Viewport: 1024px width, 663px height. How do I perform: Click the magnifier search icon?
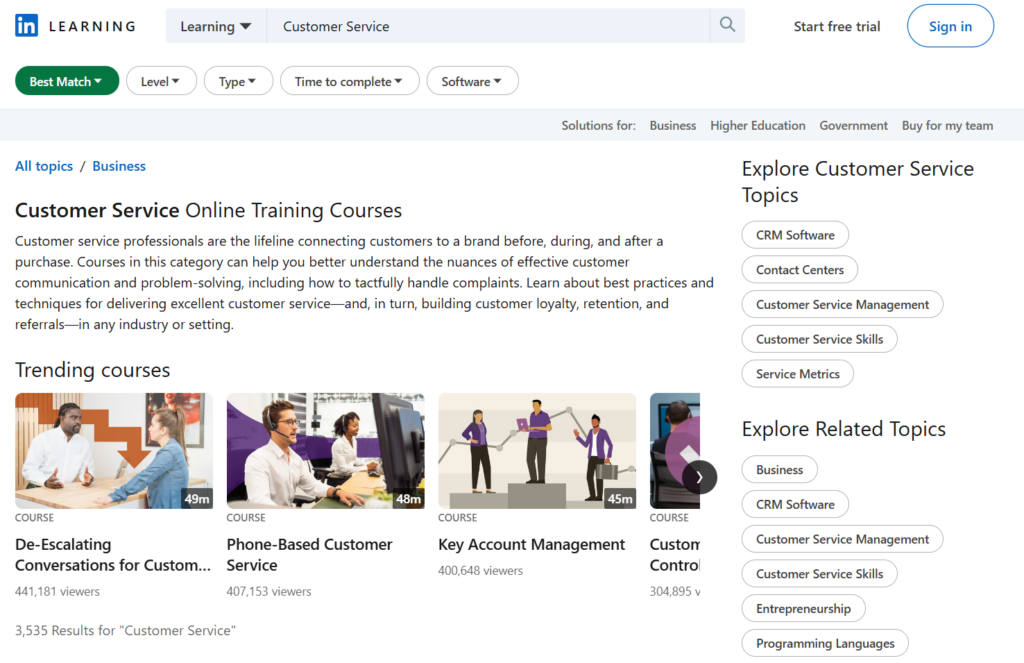tap(727, 25)
